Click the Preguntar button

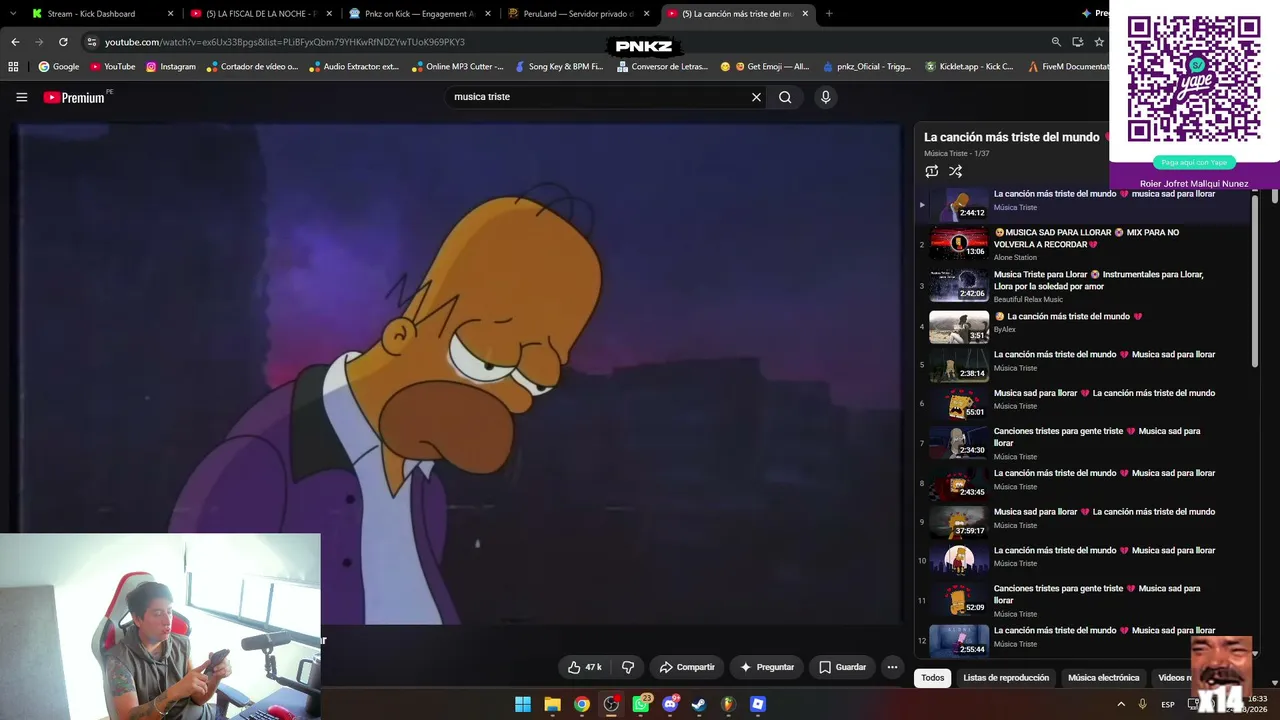[x=768, y=667]
